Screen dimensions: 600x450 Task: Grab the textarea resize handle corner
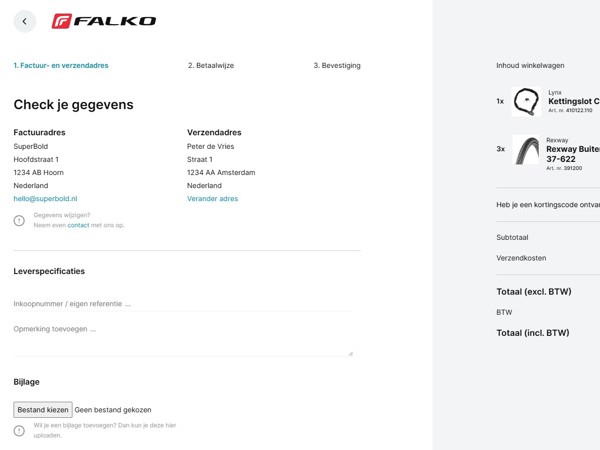pos(351,354)
